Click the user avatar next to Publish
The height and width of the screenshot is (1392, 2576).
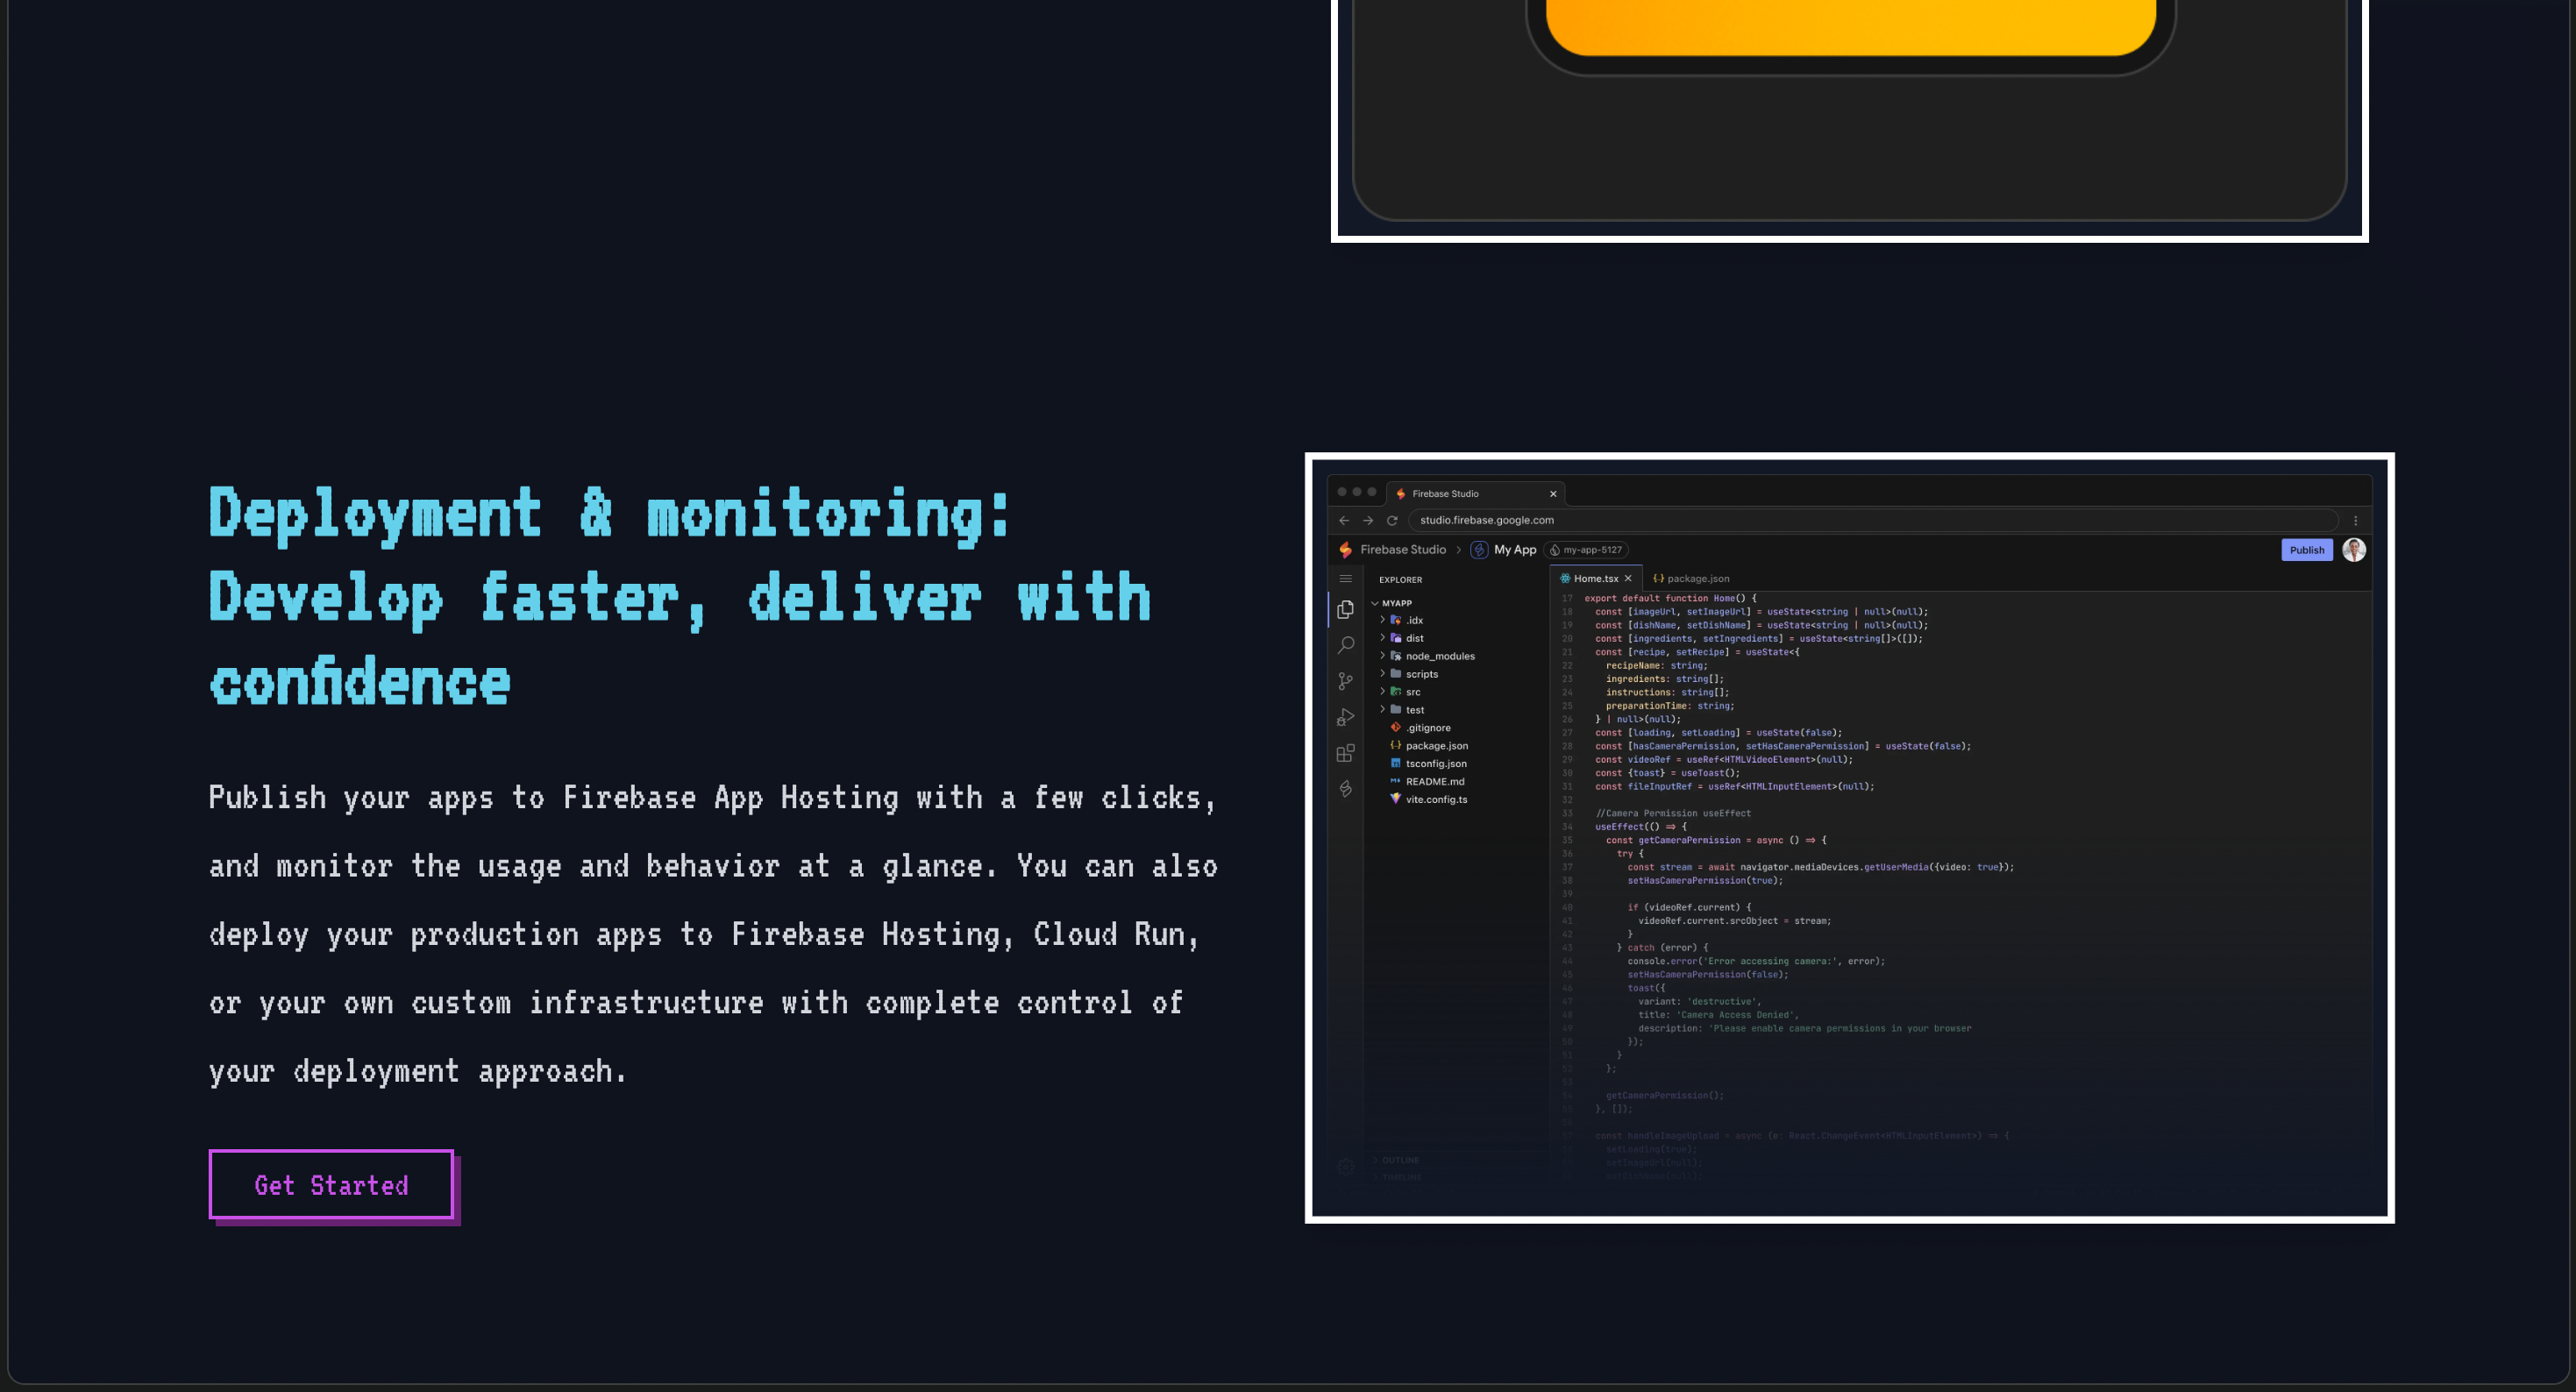[2353, 550]
